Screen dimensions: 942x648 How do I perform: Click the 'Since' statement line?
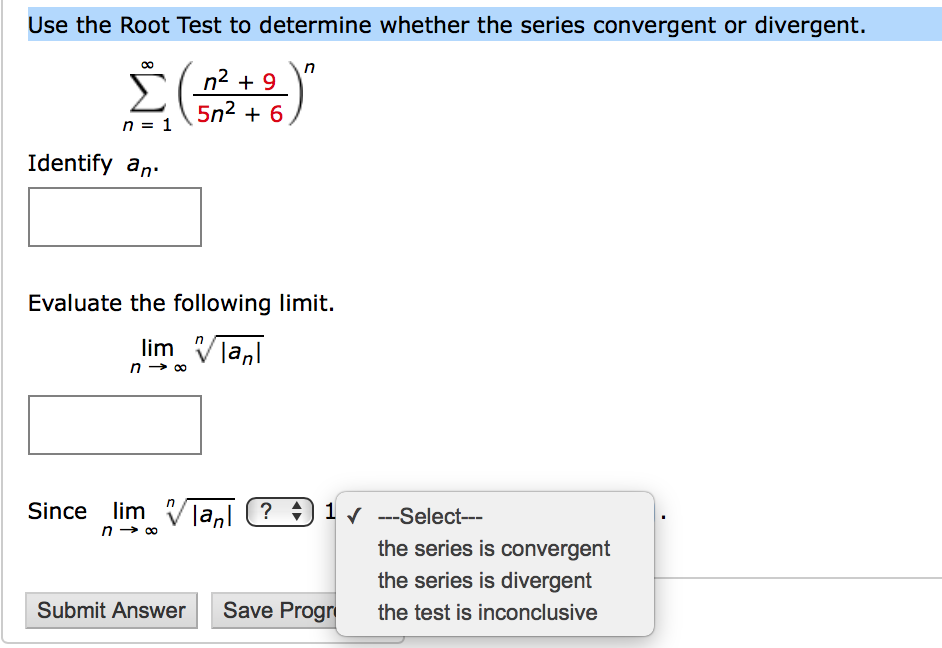point(57,511)
